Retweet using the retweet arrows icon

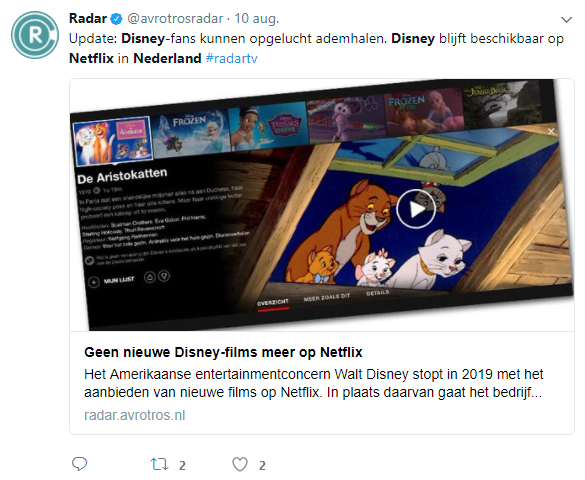tap(159, 464)
